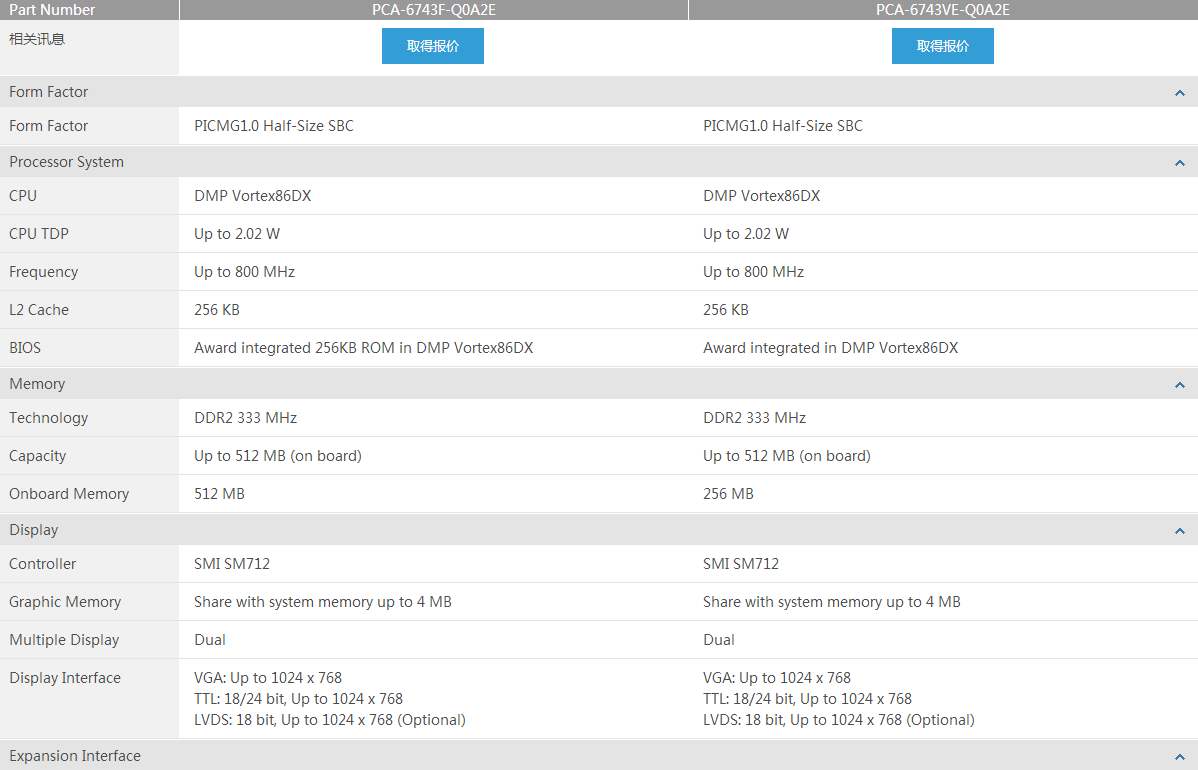This screenshot has height=770, width=1198.
Task: Select the PCA-6743F-Q0A2E part number header
Action: 434,10
